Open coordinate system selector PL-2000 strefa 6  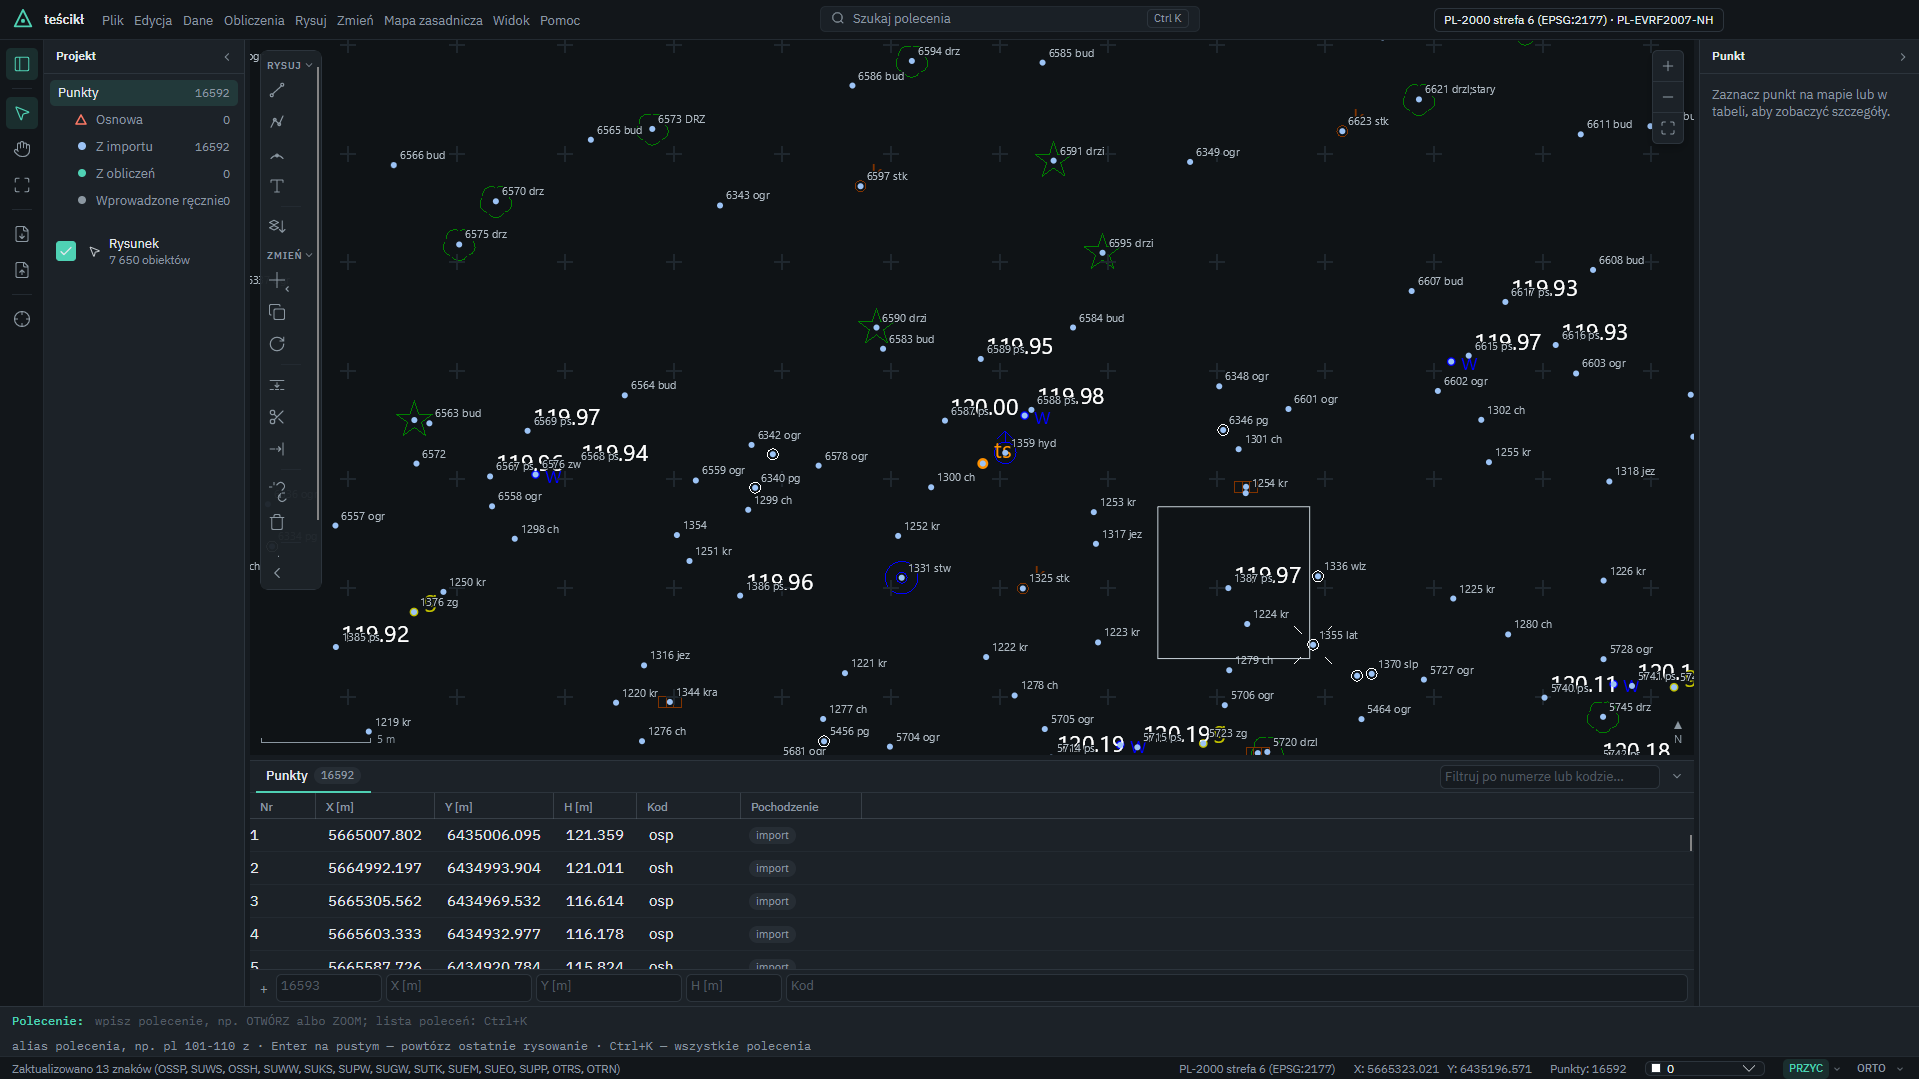pos(1578,19)
